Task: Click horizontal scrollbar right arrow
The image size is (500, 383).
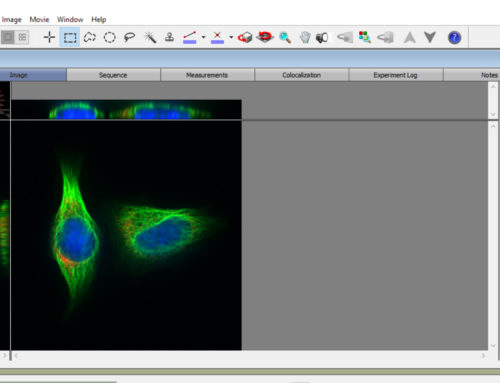Action: (x=483, y=356)
